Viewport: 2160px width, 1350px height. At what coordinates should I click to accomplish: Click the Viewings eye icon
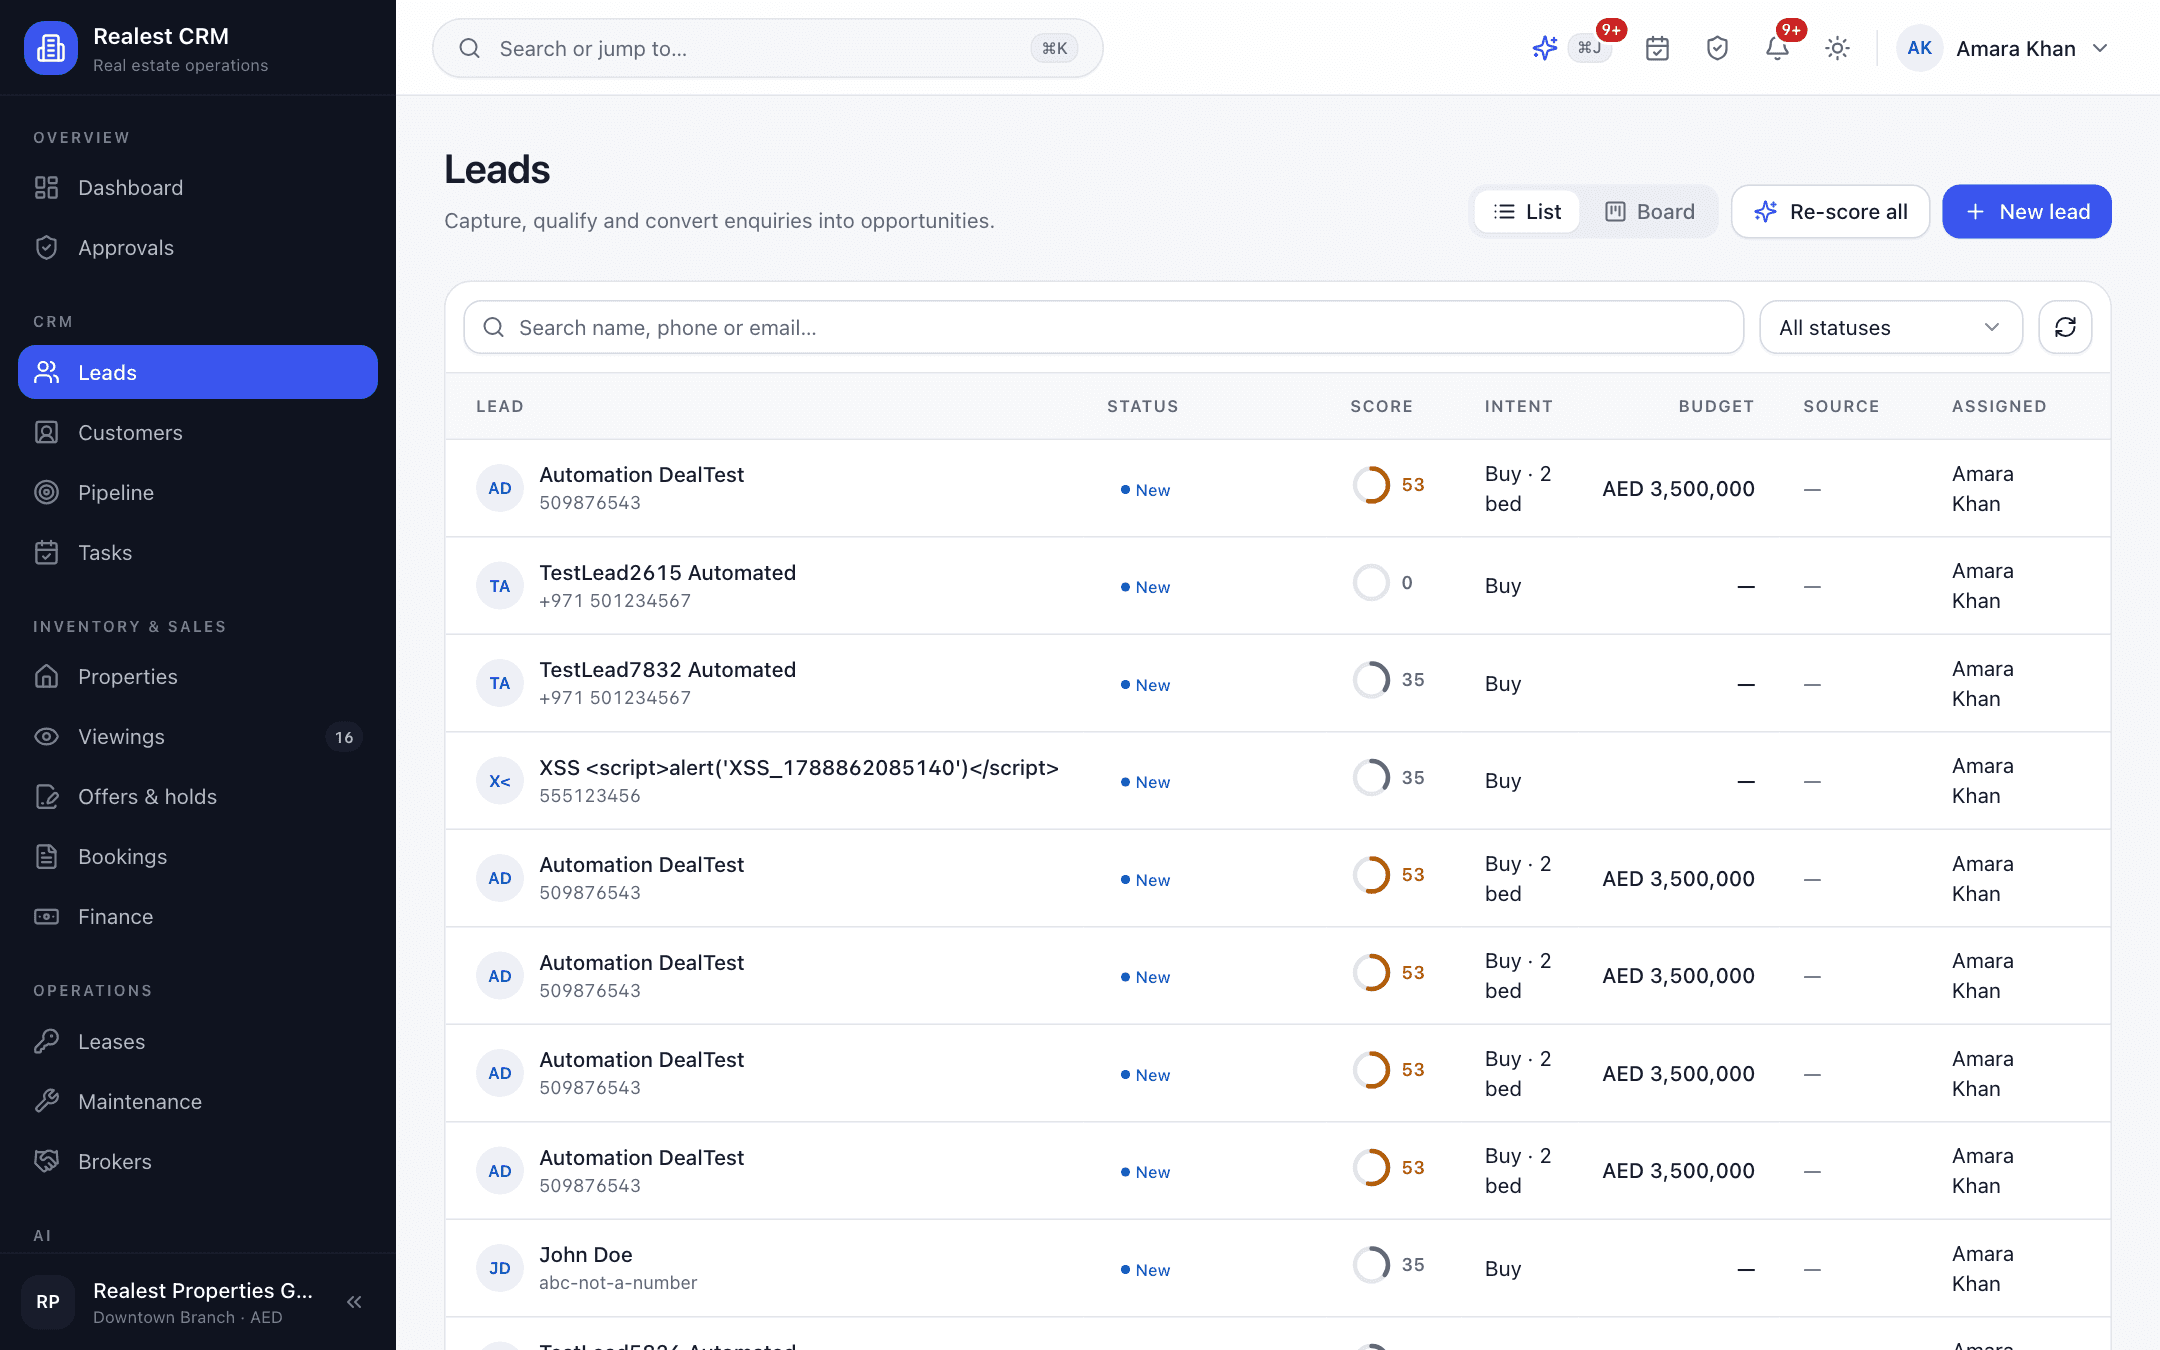[46, 737]
